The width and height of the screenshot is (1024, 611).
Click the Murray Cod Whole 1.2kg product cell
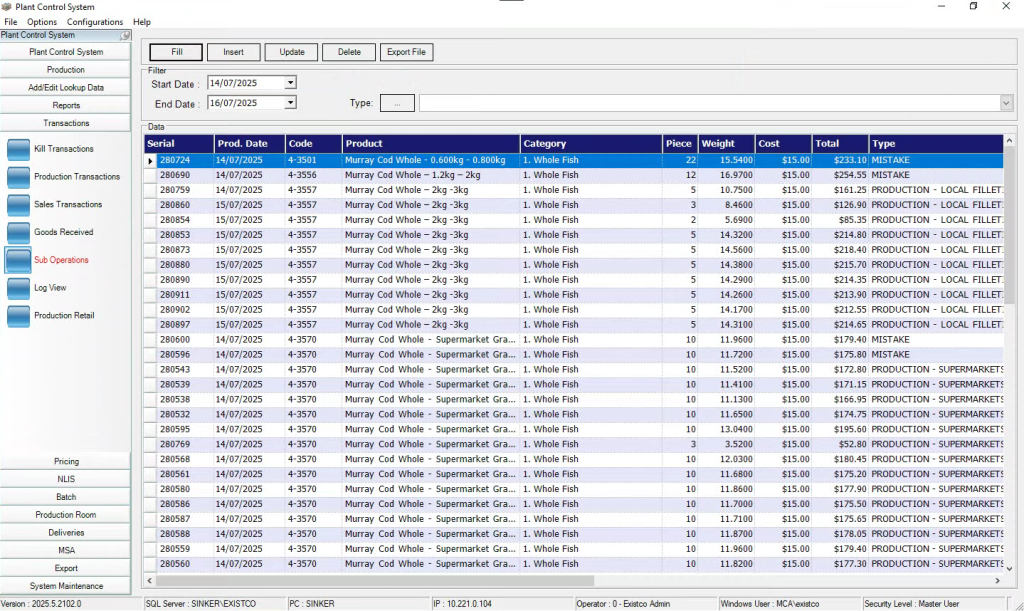pos(431,175)
